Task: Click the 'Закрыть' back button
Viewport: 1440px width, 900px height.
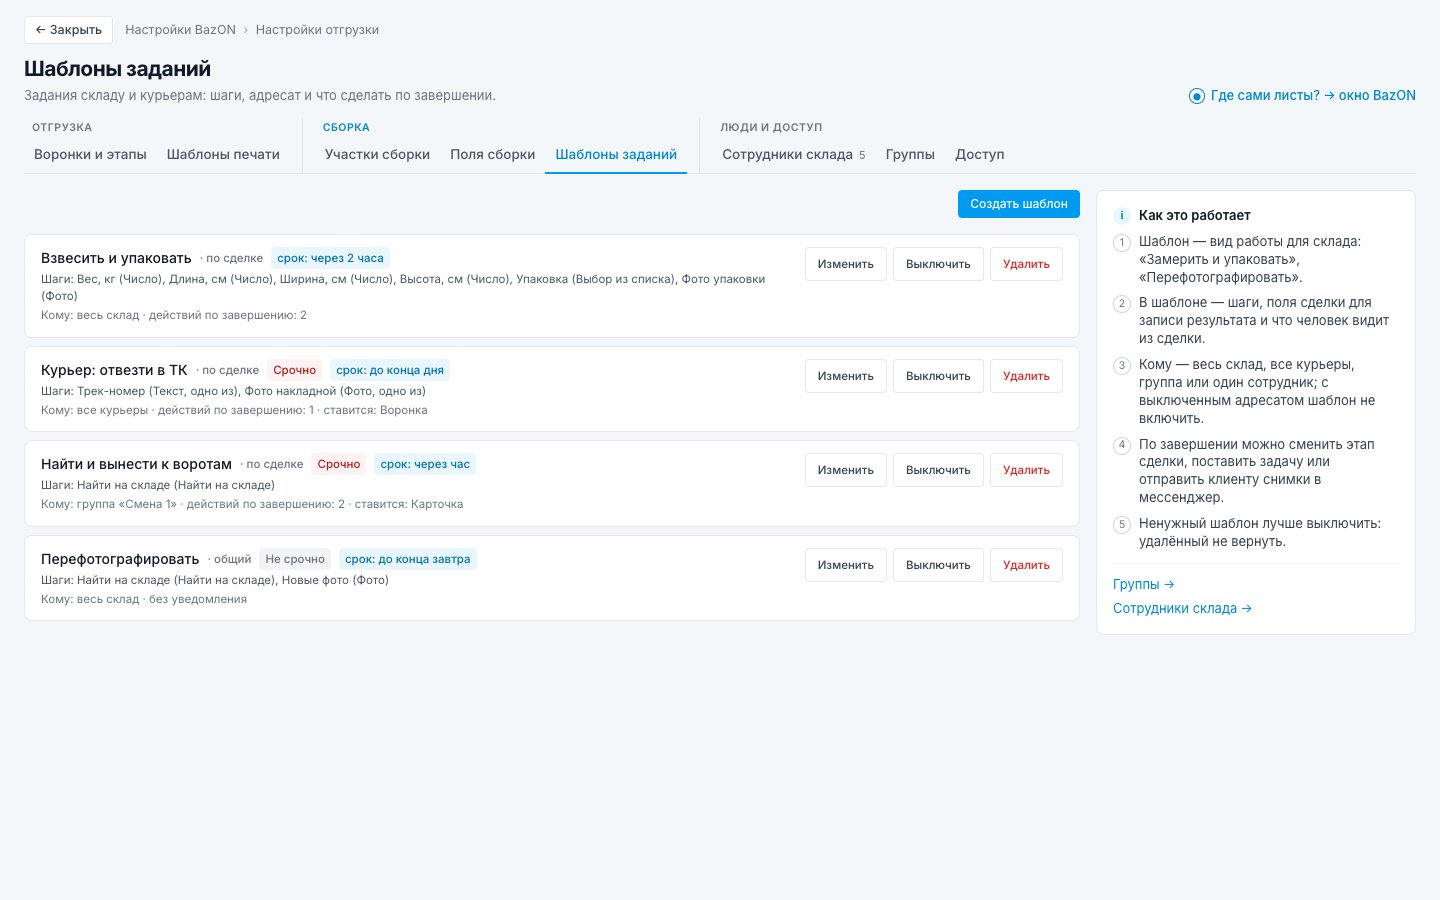Action: tap(68, 30)
